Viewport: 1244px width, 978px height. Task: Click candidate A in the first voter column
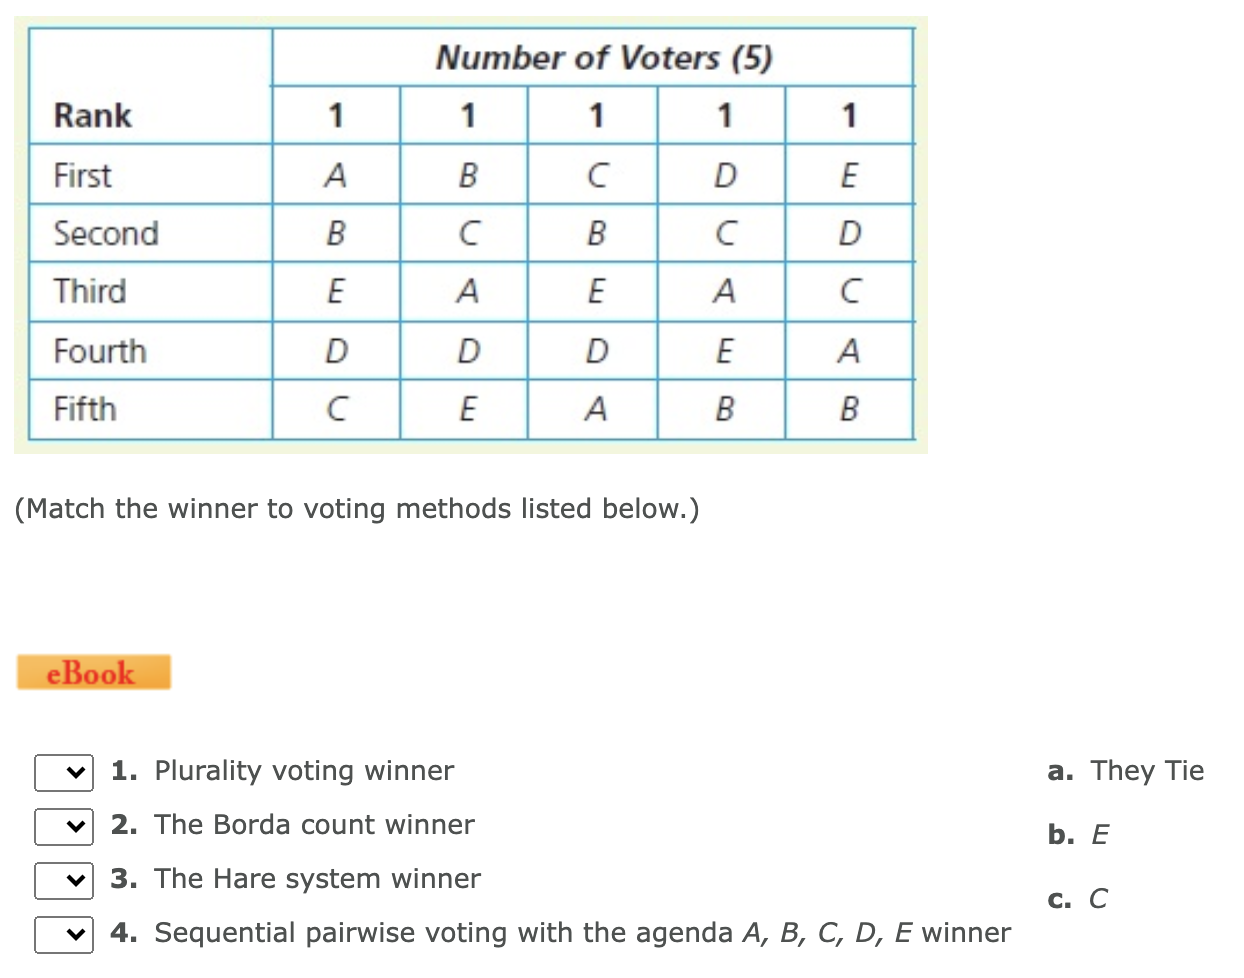click(336, 174)
